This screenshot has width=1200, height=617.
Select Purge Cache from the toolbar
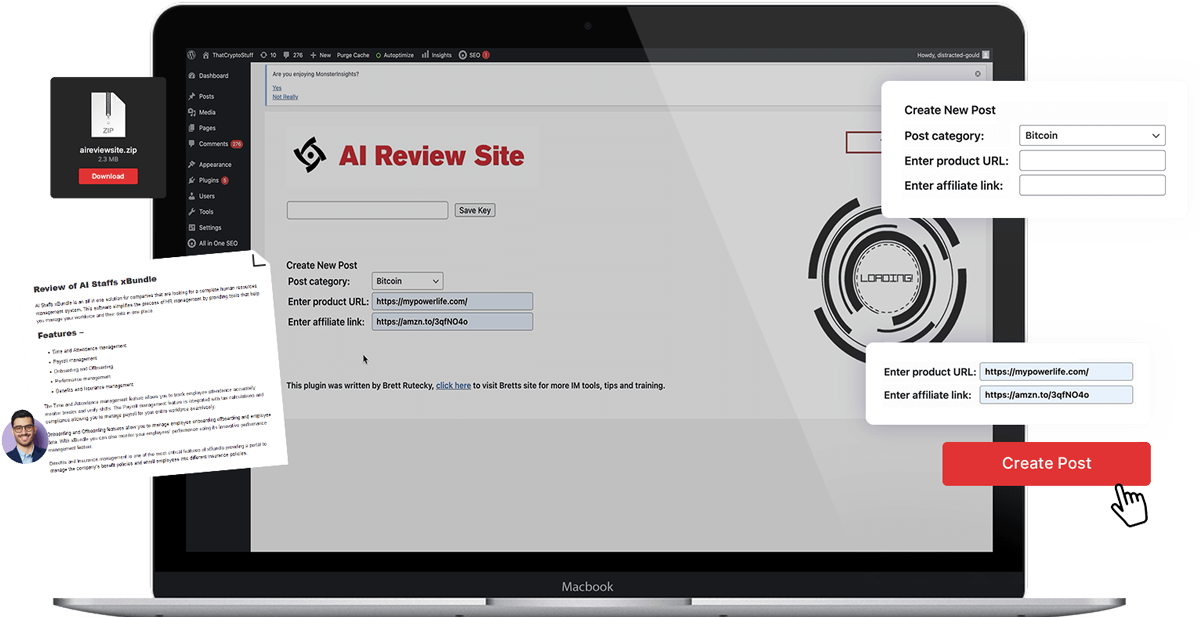[353, 55]
